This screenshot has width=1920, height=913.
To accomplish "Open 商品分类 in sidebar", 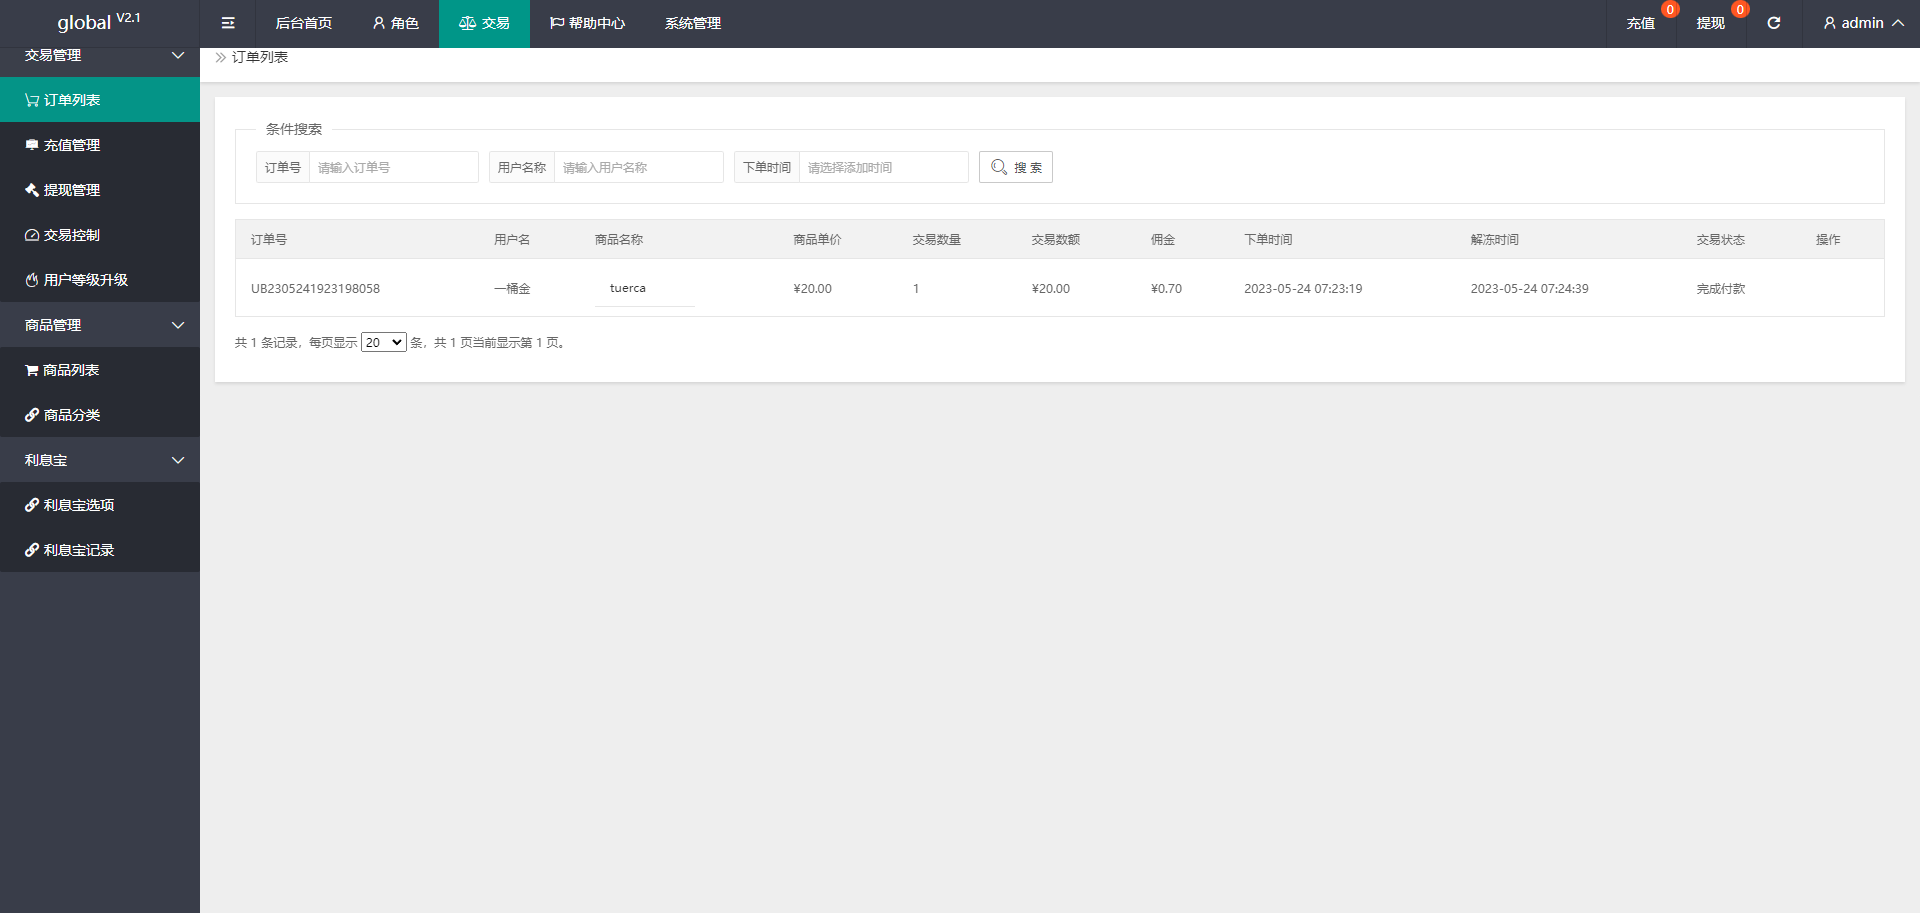I will click(72, 415).
